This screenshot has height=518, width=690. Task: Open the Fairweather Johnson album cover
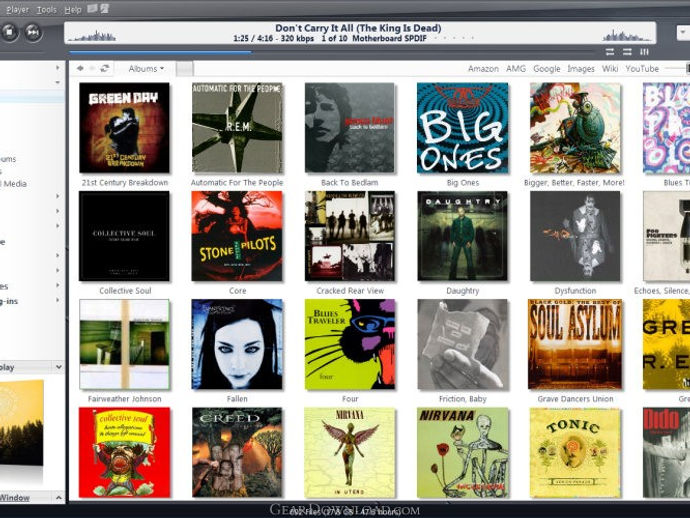pyautogui.click(x=124, y=344)
